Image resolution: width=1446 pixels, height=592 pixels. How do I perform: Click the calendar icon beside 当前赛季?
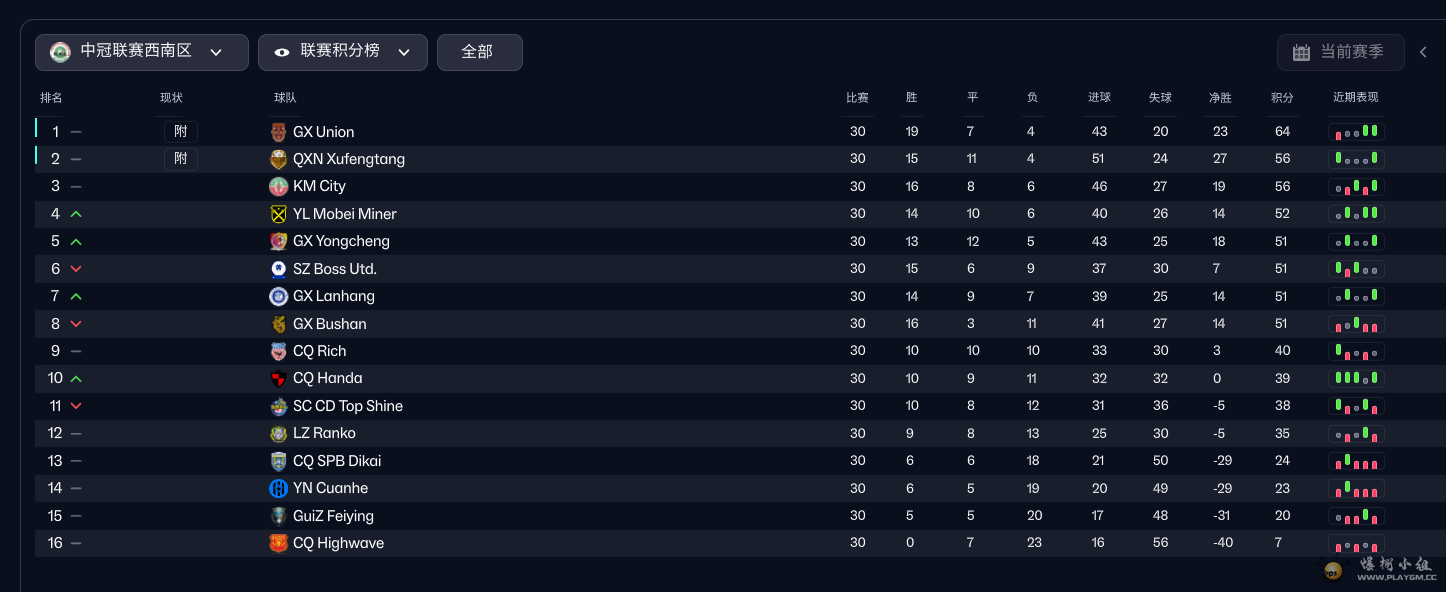pyautogui.click(x=1301, y=52)
